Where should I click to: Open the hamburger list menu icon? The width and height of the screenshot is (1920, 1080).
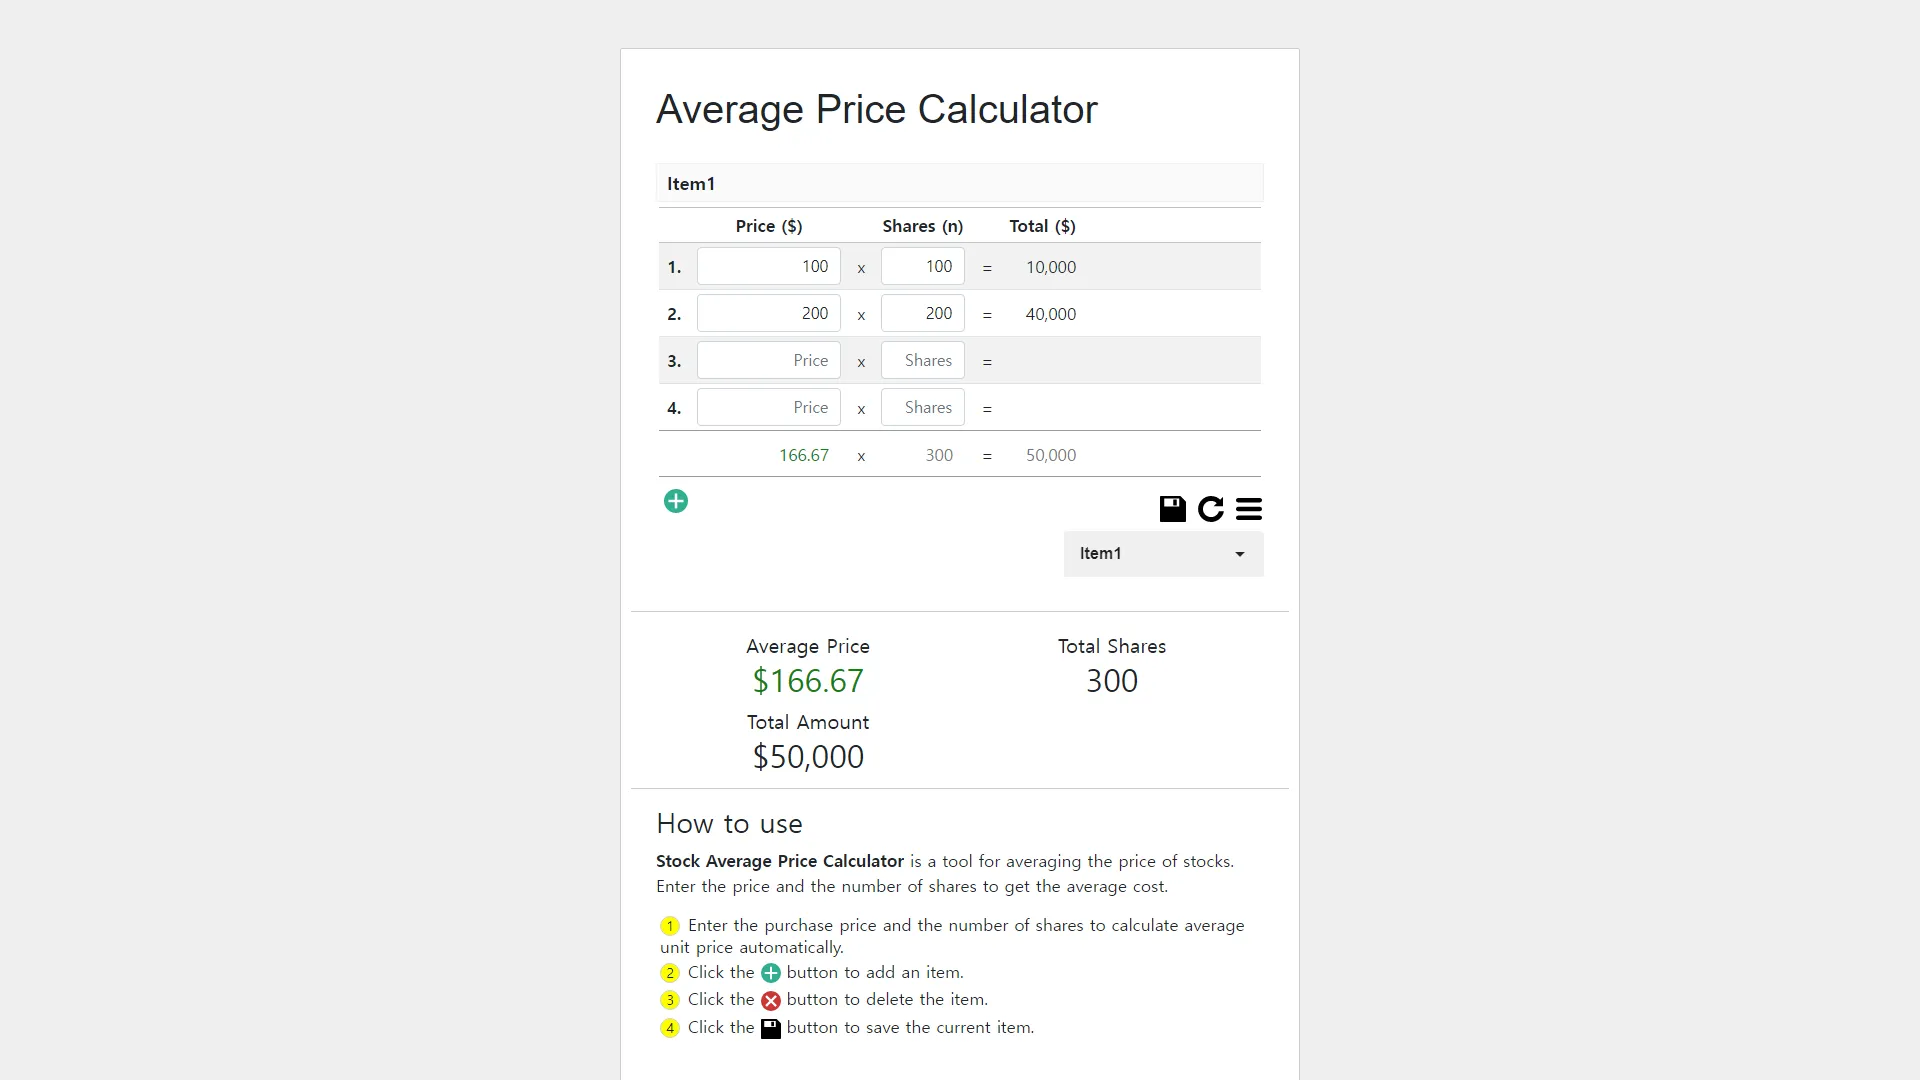tap(1249, 509)
